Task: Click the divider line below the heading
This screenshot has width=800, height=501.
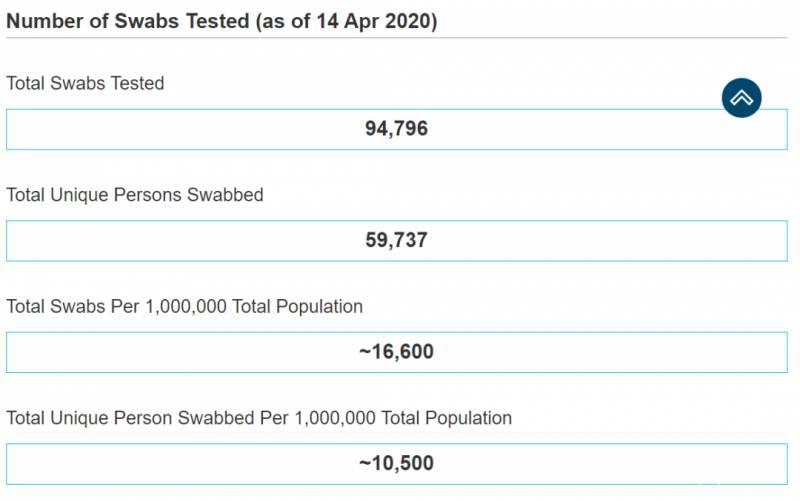Action: (396, 39)
